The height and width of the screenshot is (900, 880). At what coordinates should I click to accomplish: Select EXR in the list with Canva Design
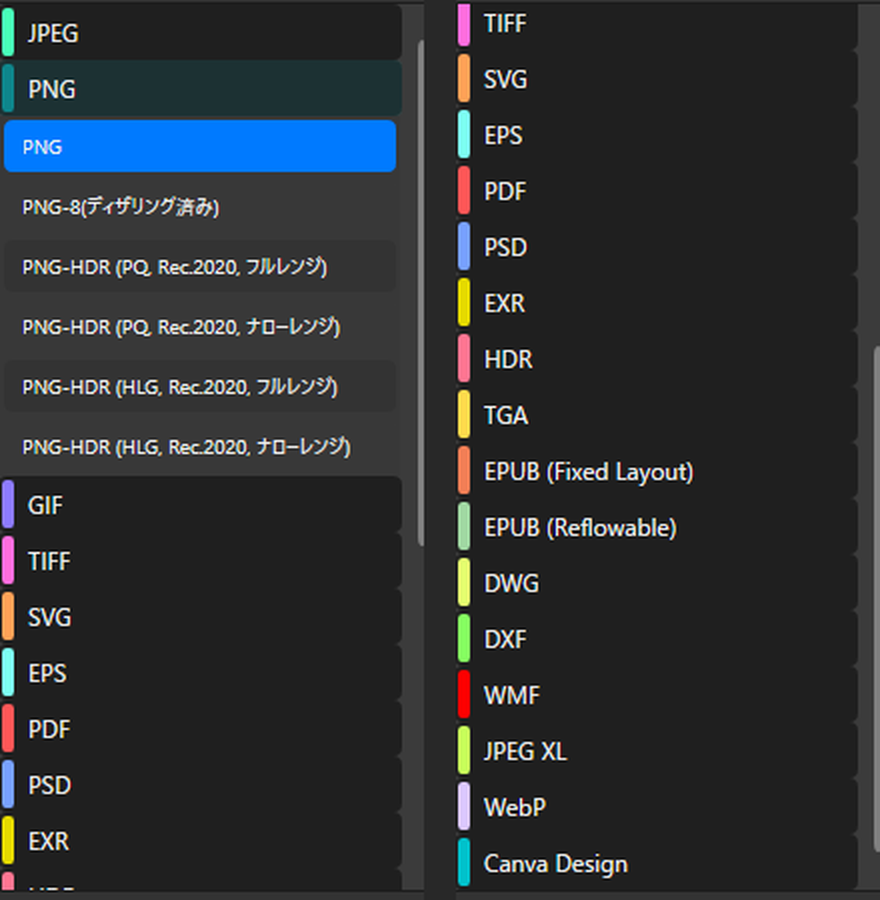tap(657, 302)
